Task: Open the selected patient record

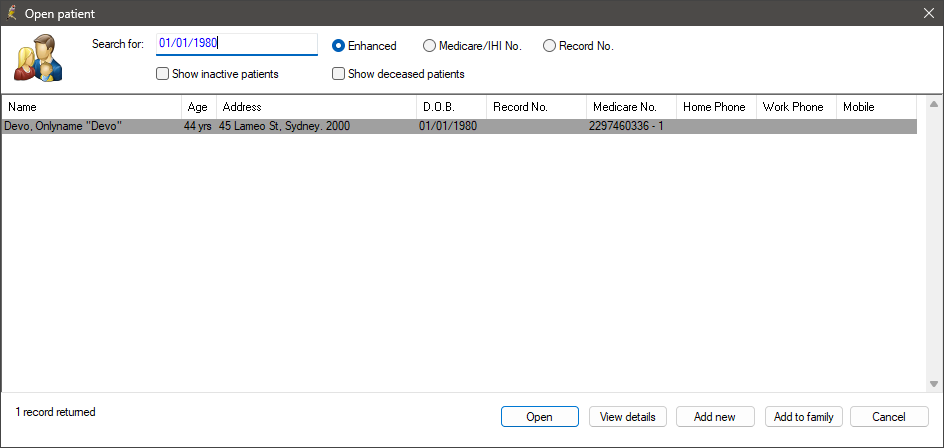Action: pyautogui.click(x=539, y=417)
